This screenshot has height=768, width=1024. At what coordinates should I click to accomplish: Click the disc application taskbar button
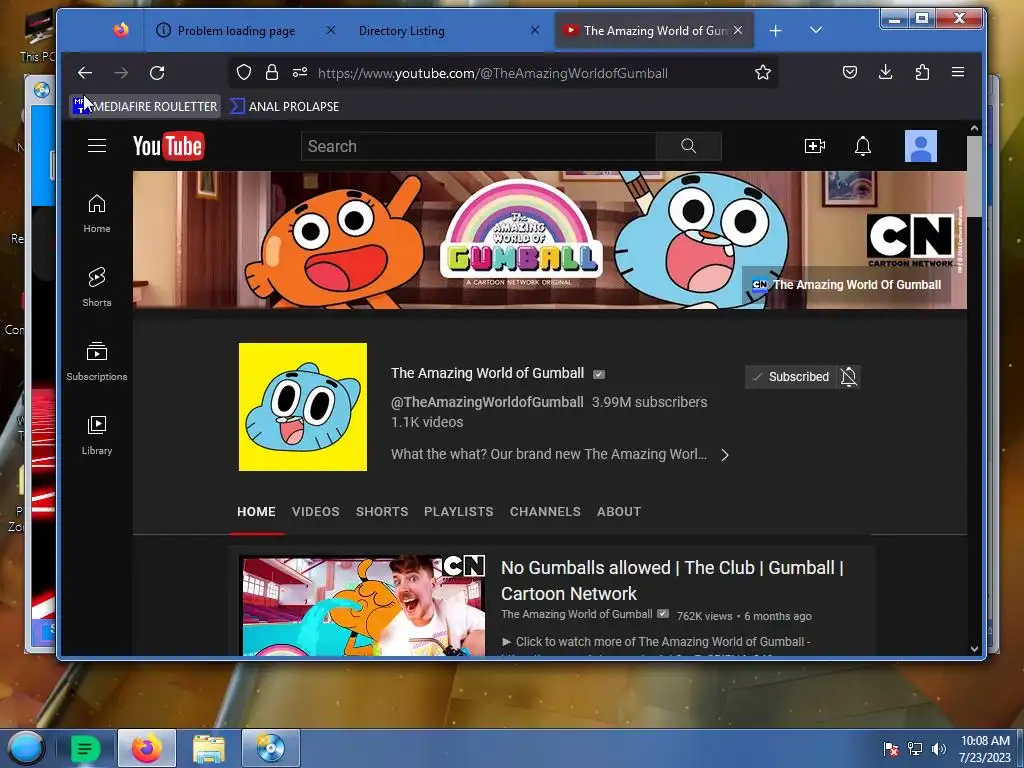[270, 748]
